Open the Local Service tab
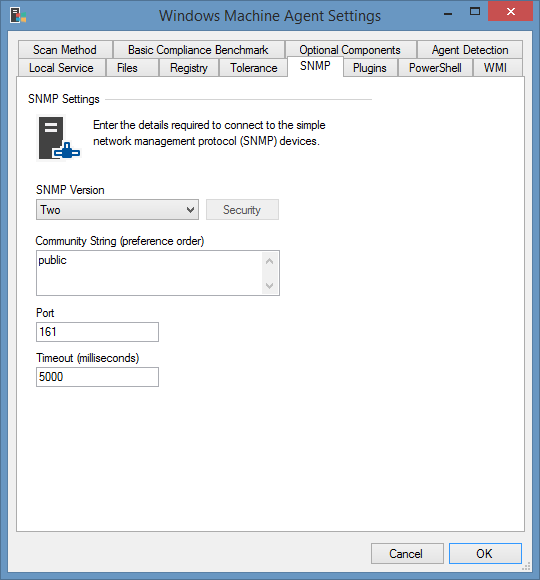Viewport: 540px width, 580px height. 61,68
